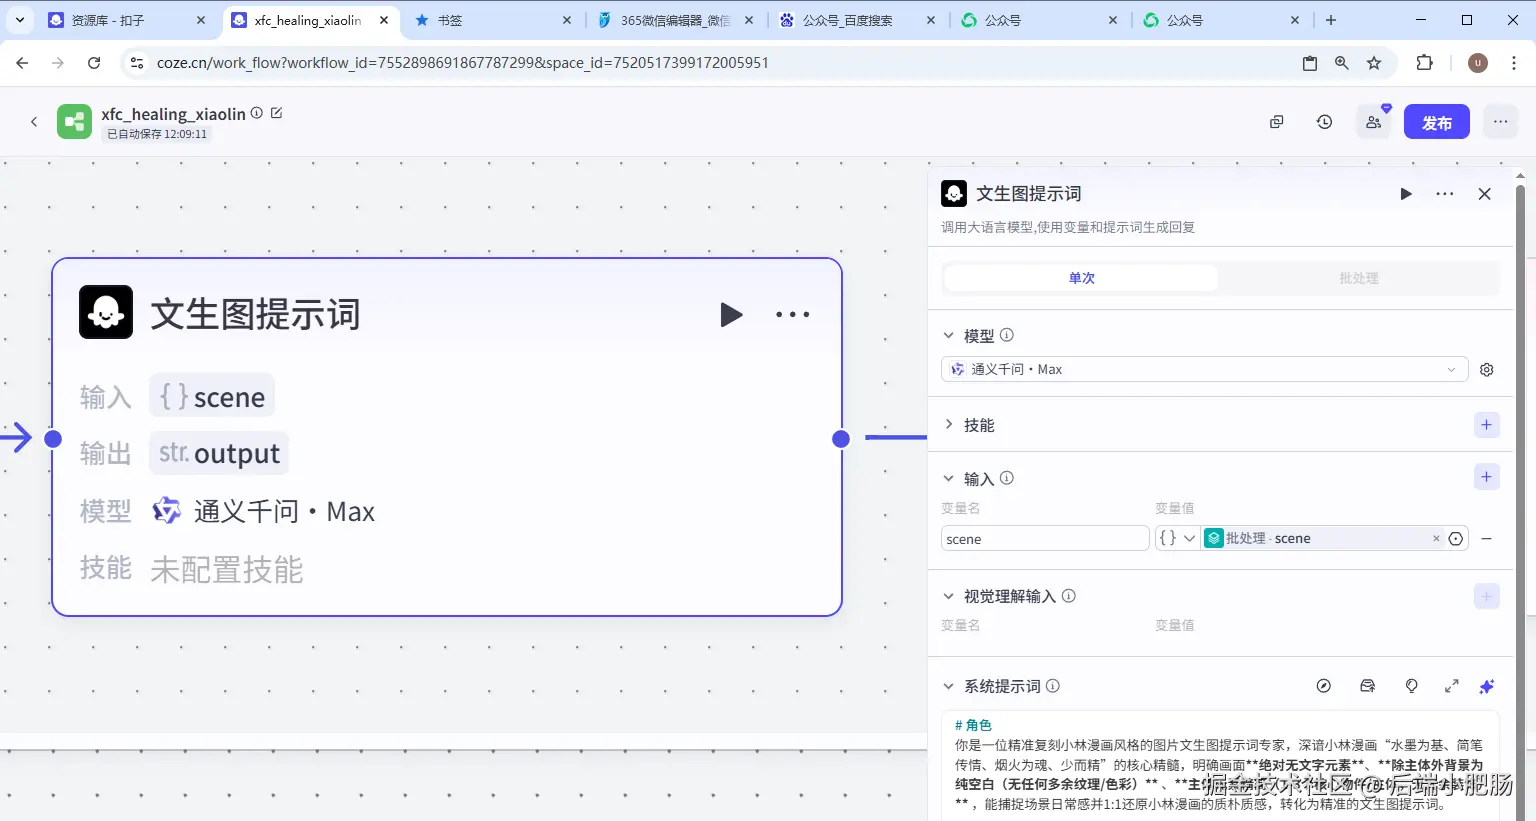
Task: Remove scene input row with minus icon
Action: tap(1487, 539)
